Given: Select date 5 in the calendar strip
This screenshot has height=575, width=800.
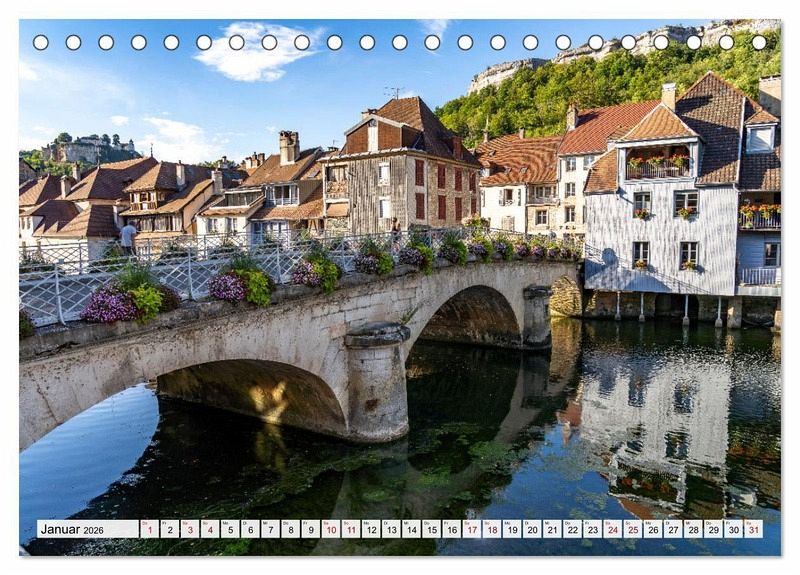Looking at the screenshot, I should tap(230, 529).
